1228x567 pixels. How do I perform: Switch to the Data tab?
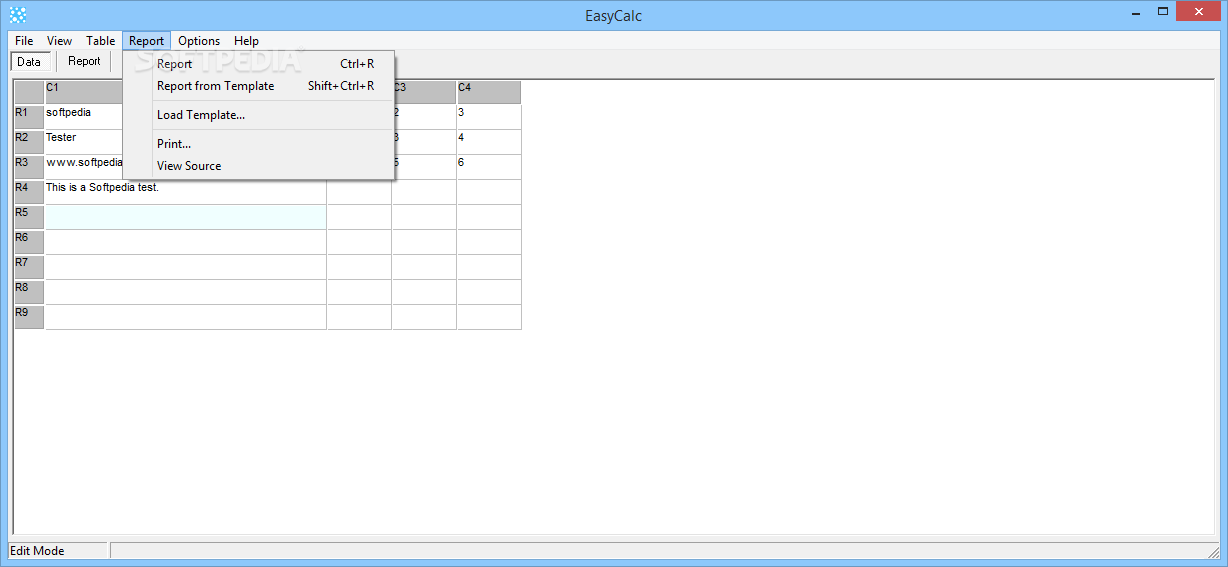tap(29, 62)
